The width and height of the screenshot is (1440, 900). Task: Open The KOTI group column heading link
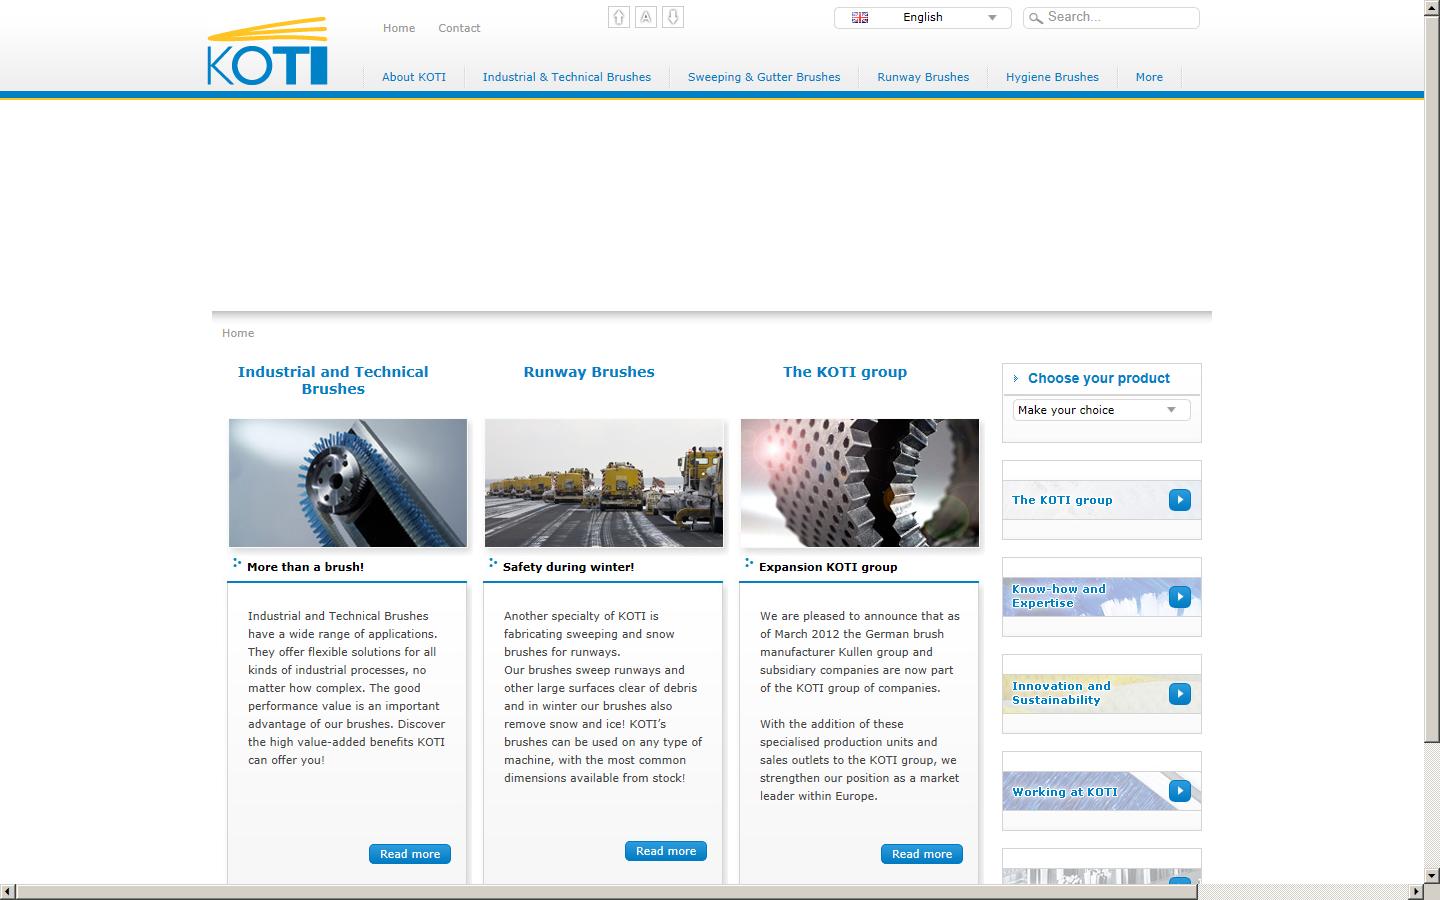[x=845, y=372]
